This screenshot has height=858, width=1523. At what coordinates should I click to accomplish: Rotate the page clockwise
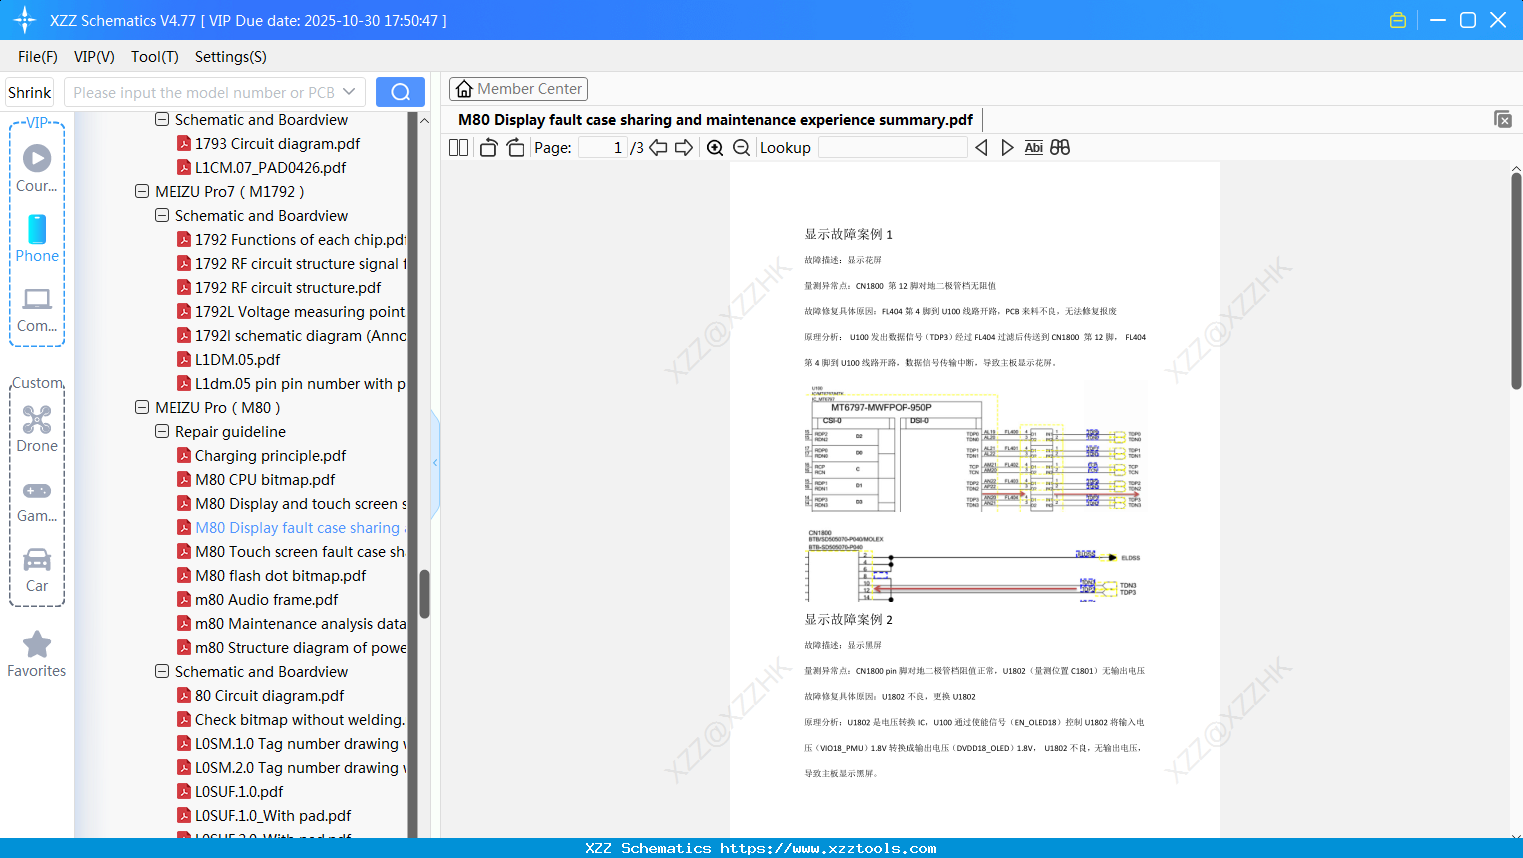point(515,148)
